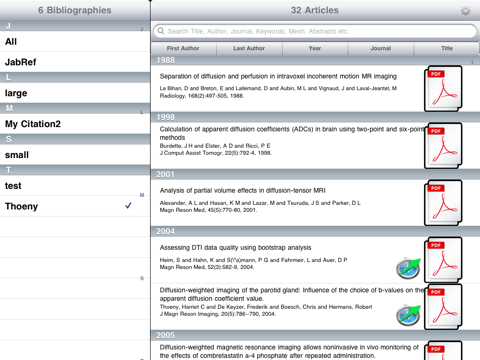Click the 2005 year section header
The width and height of the screenshot is (480, 360).
(315, 335)
